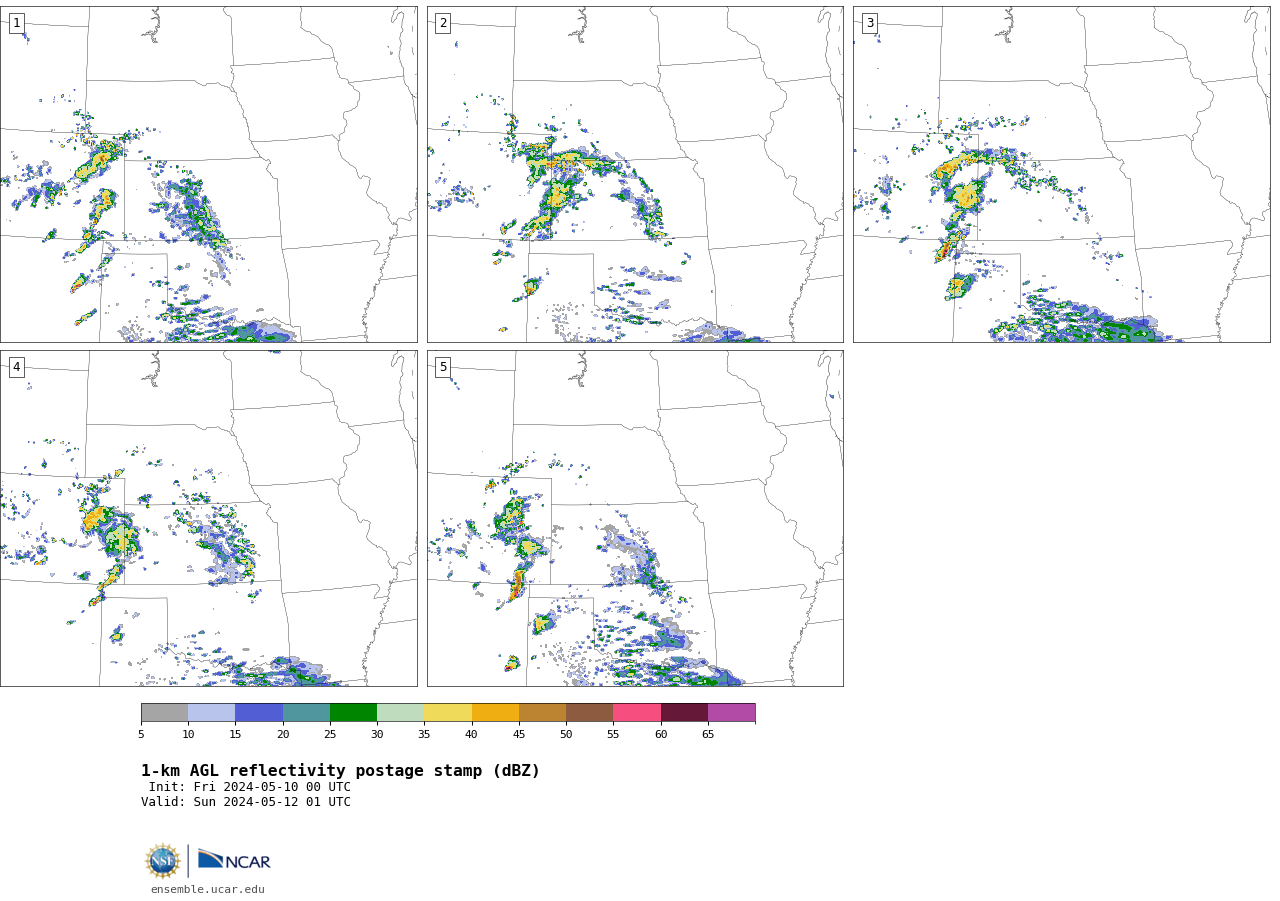Screen dimensions: 1280x901
Task: Click the tan-brown 45-50 dBZ swatch
Action: [542, 713]
